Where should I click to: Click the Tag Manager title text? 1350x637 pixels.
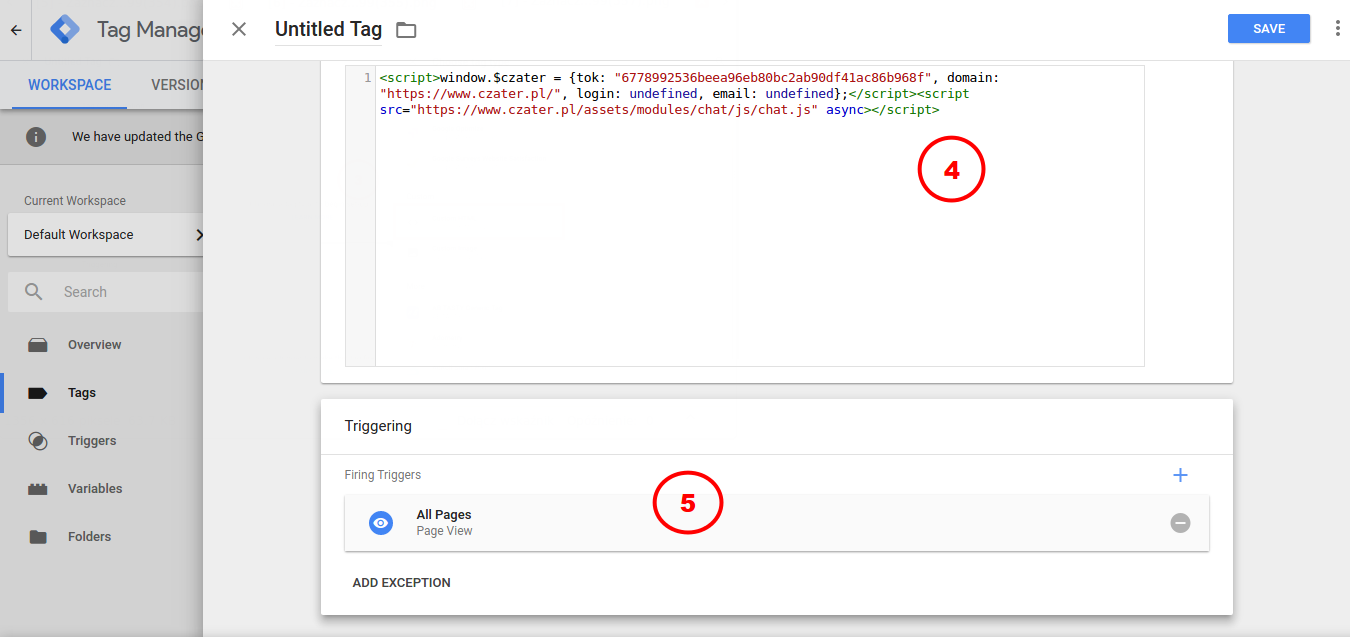pos(150,30)
